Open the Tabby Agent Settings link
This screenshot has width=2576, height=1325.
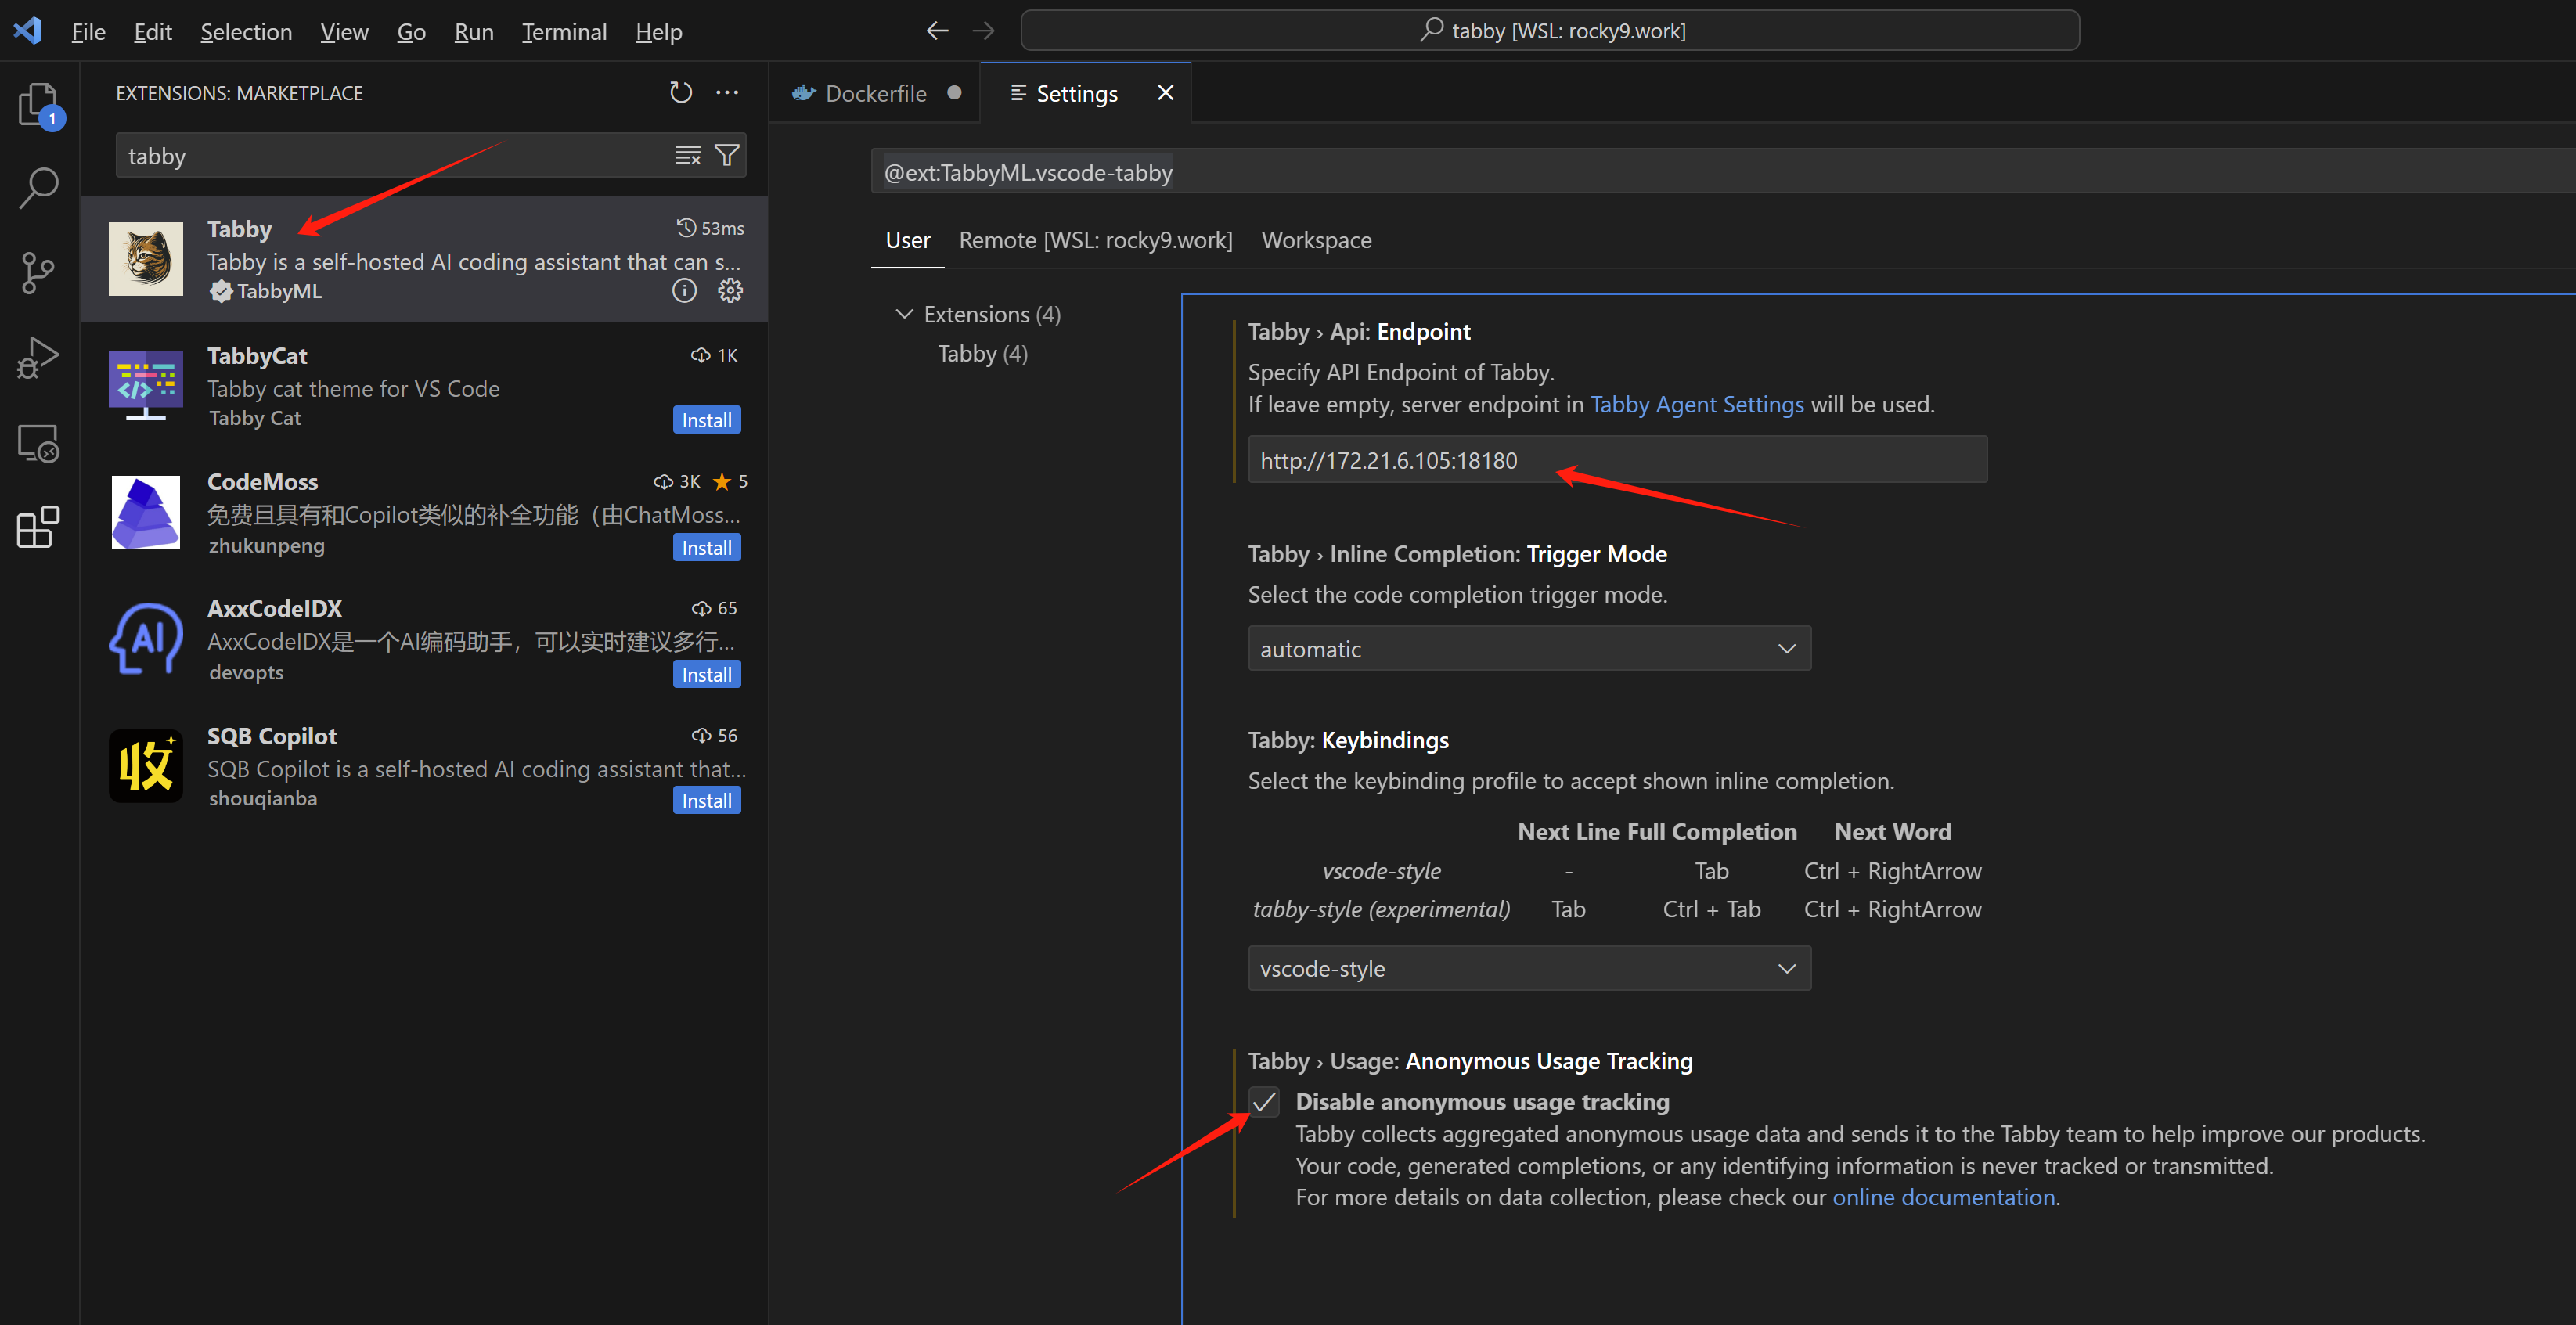[1697, 405]
